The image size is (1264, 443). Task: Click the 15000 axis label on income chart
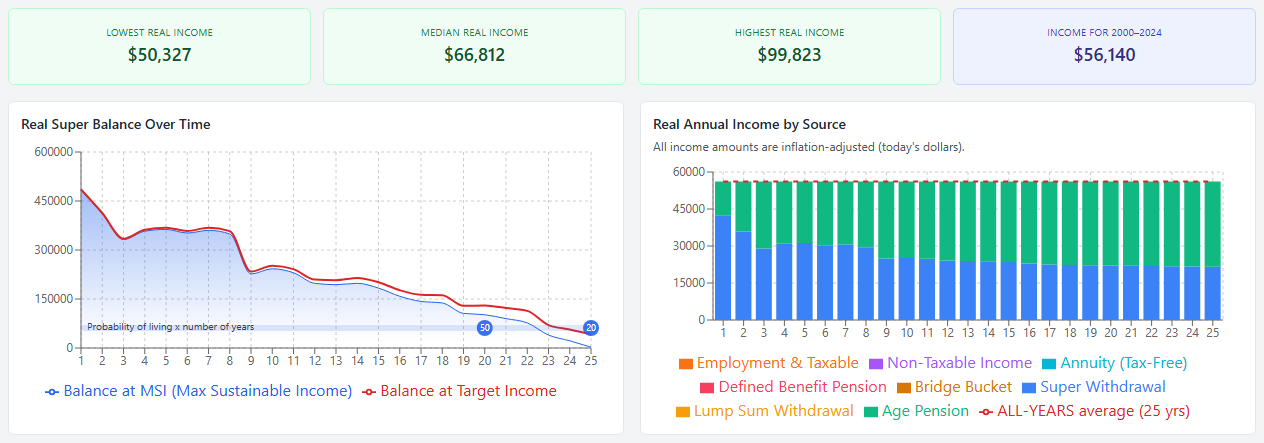[688, 283]
